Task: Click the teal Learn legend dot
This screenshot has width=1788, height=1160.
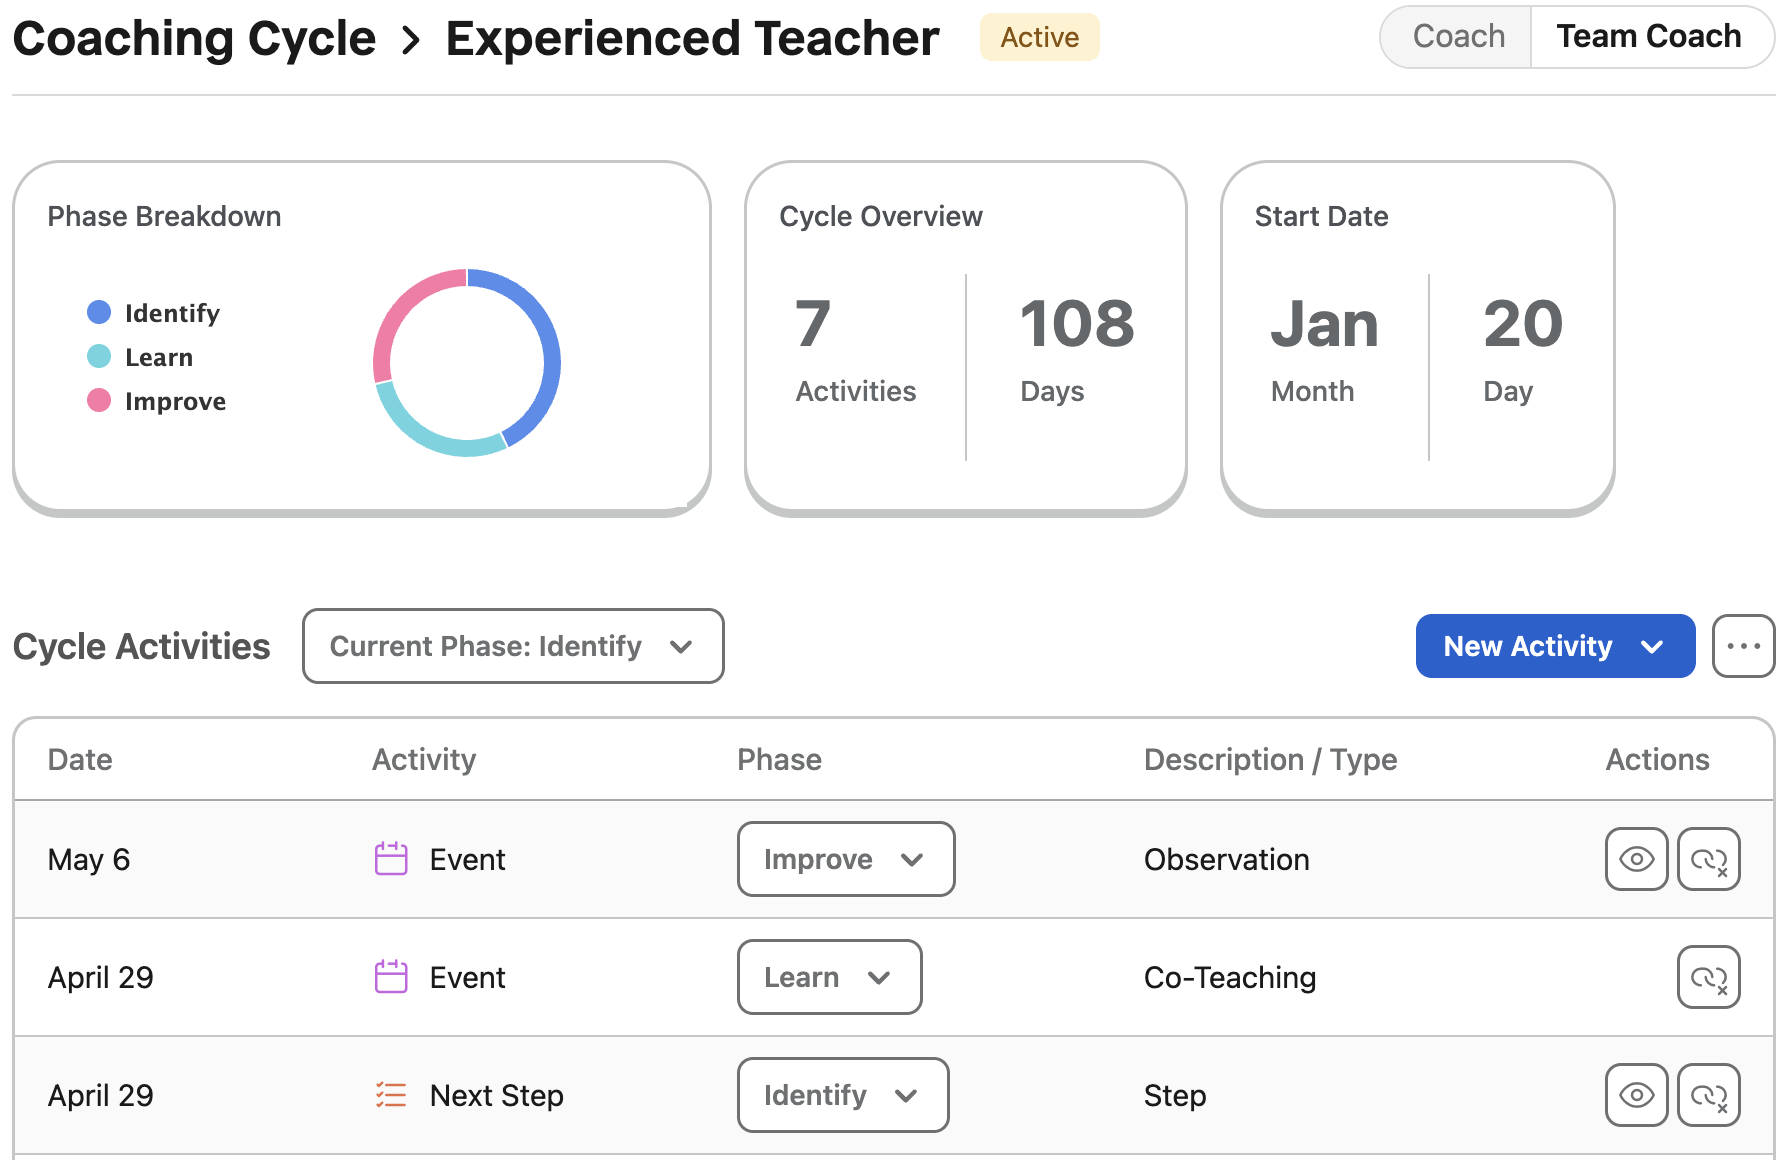Action: [x=99, y=356]
